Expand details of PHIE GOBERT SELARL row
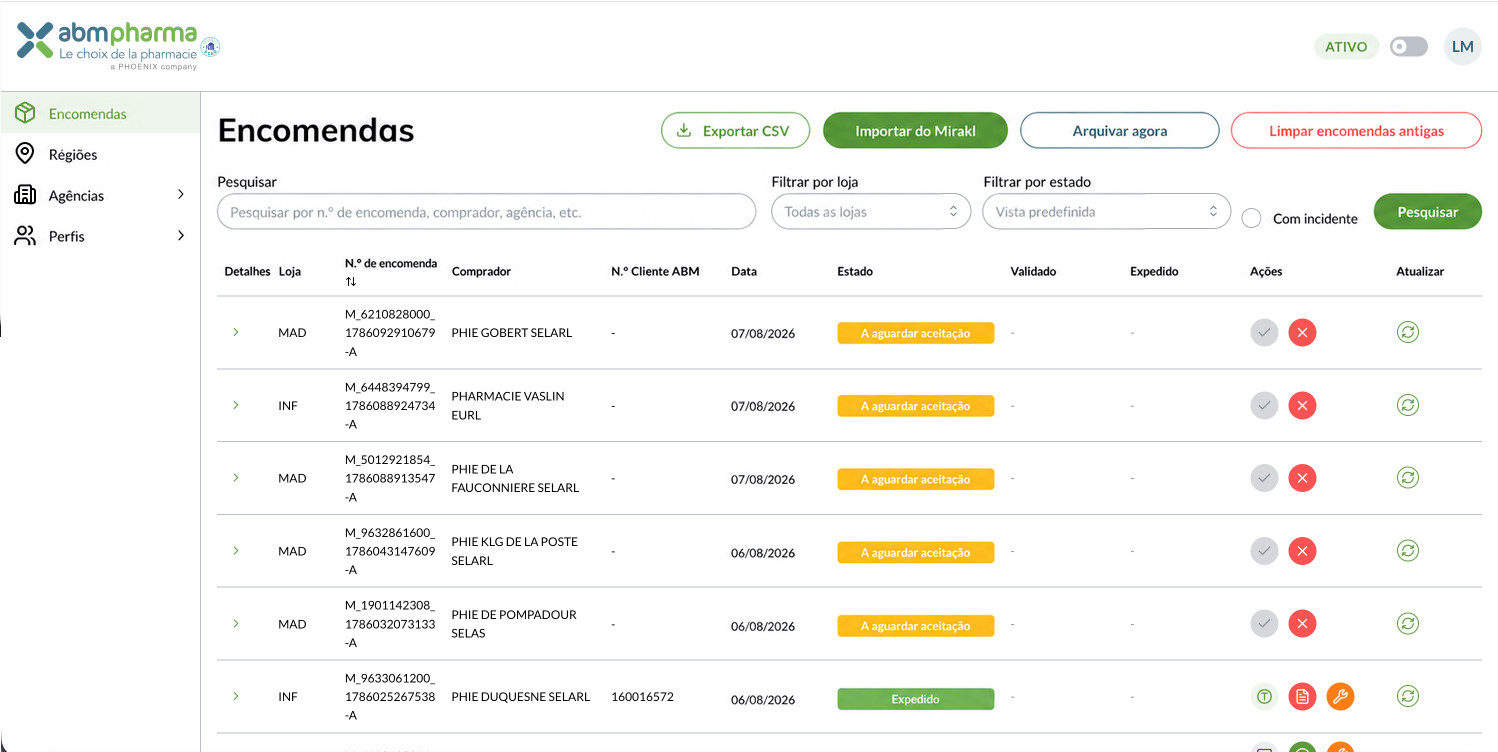1498x752 pixels. pos(236,332)
